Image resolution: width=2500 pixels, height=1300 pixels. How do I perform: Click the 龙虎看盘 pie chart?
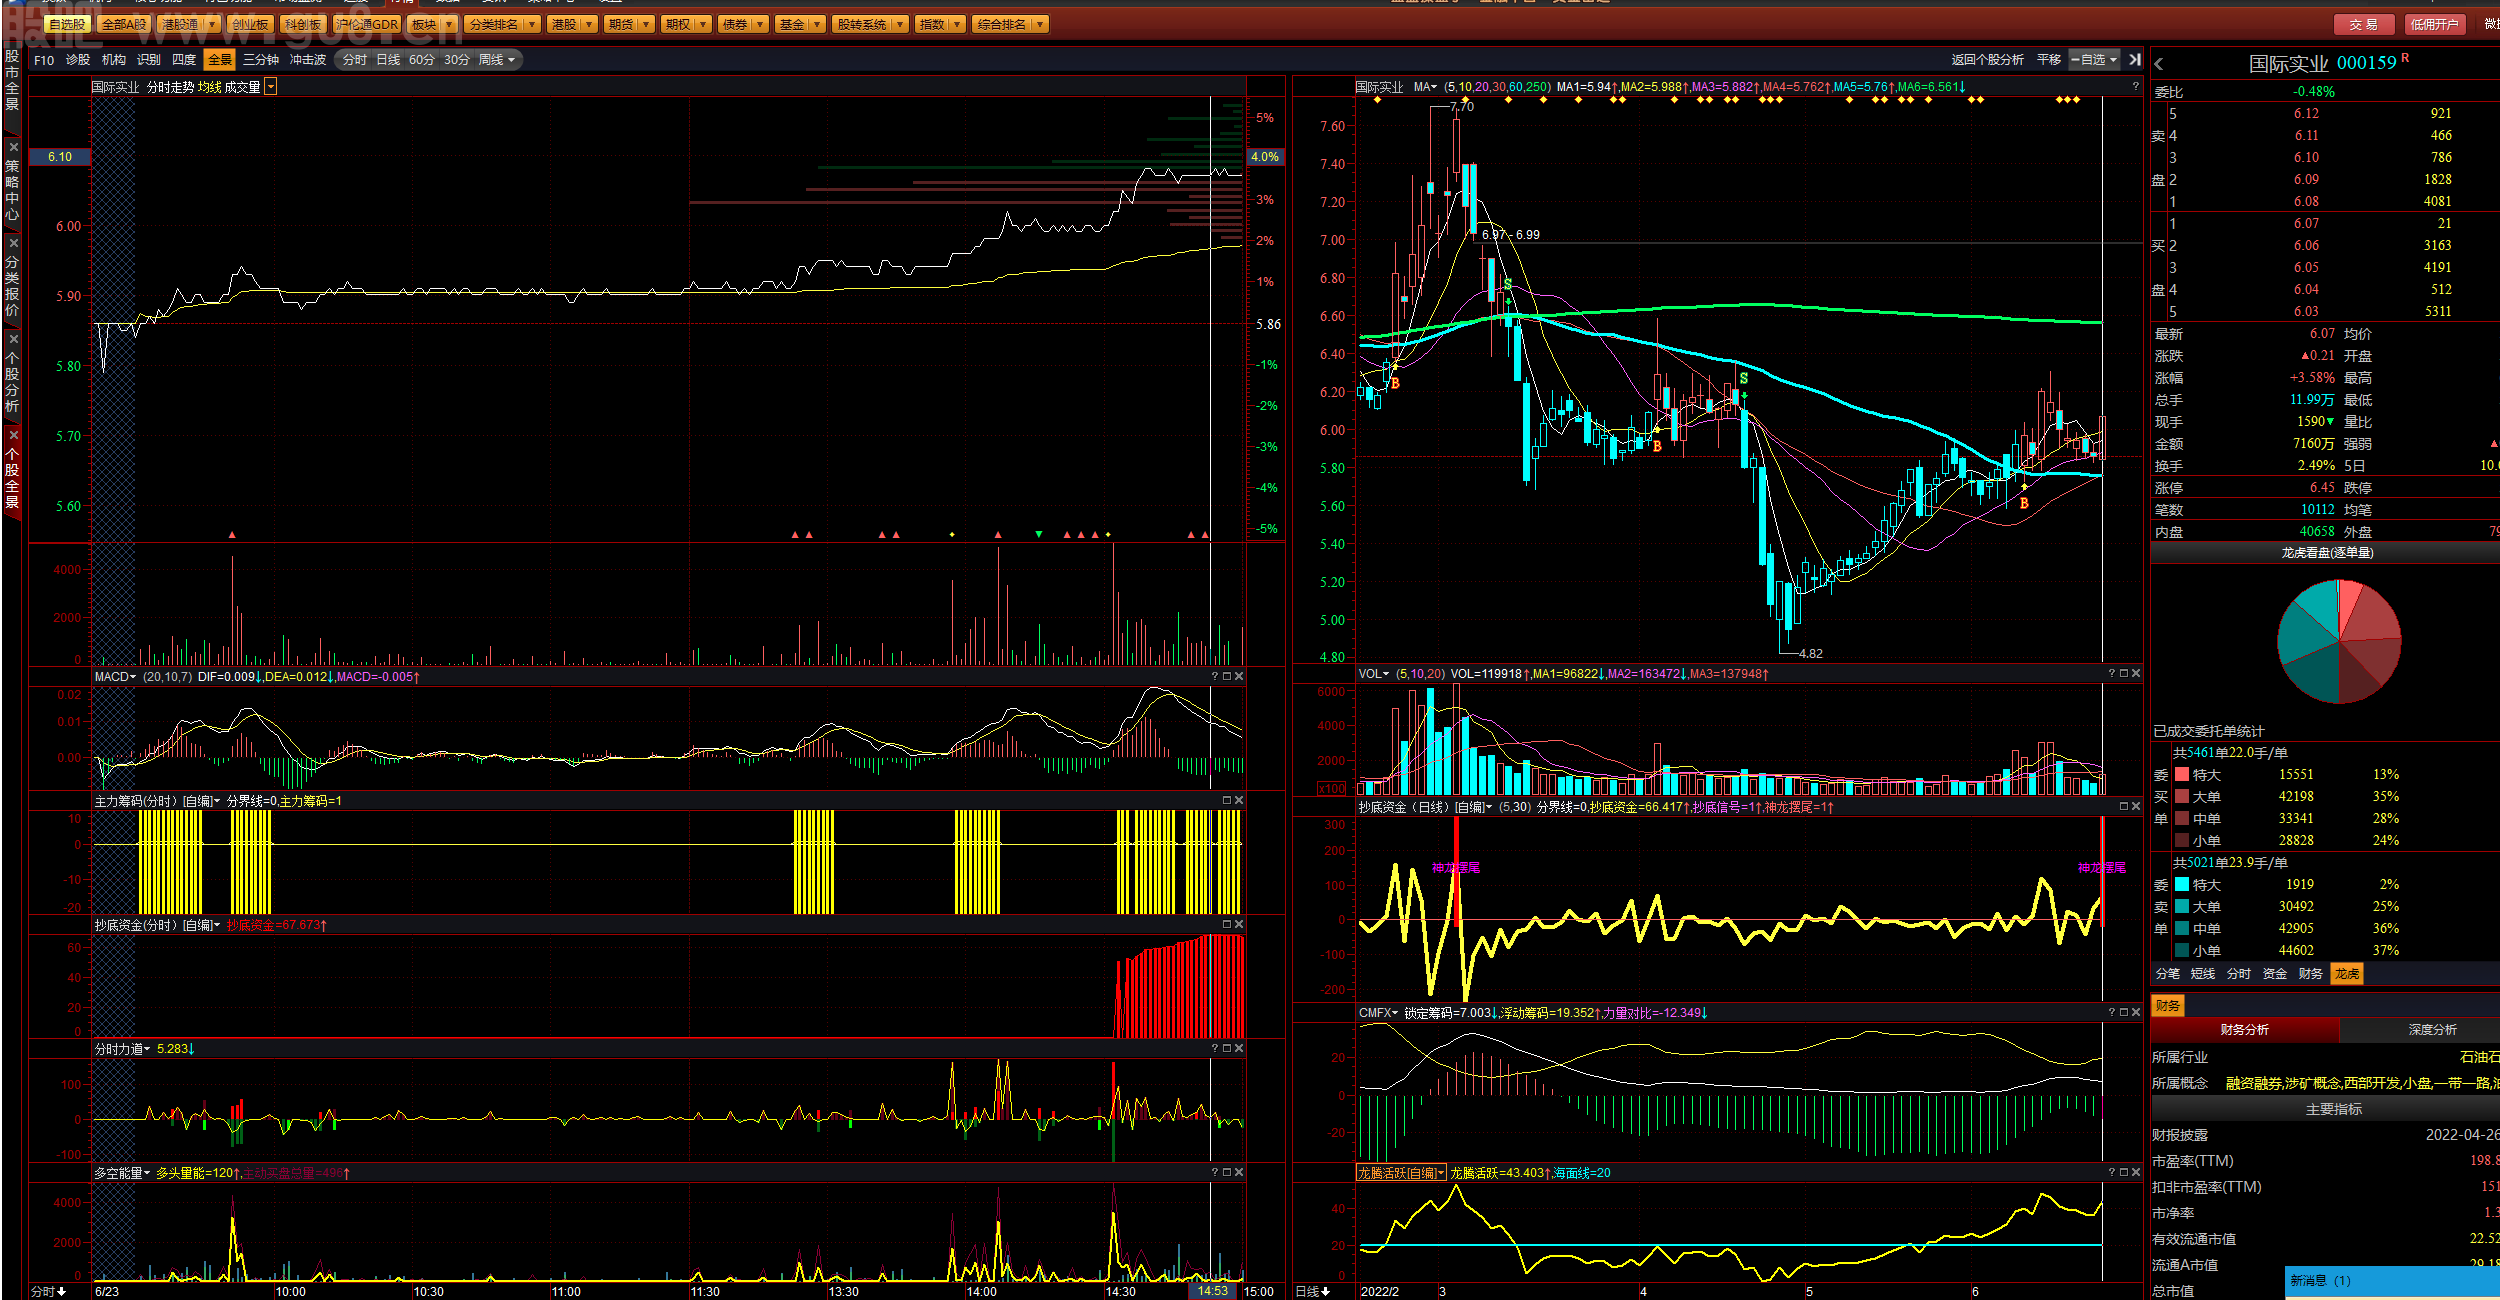(x=2339, y=641)
